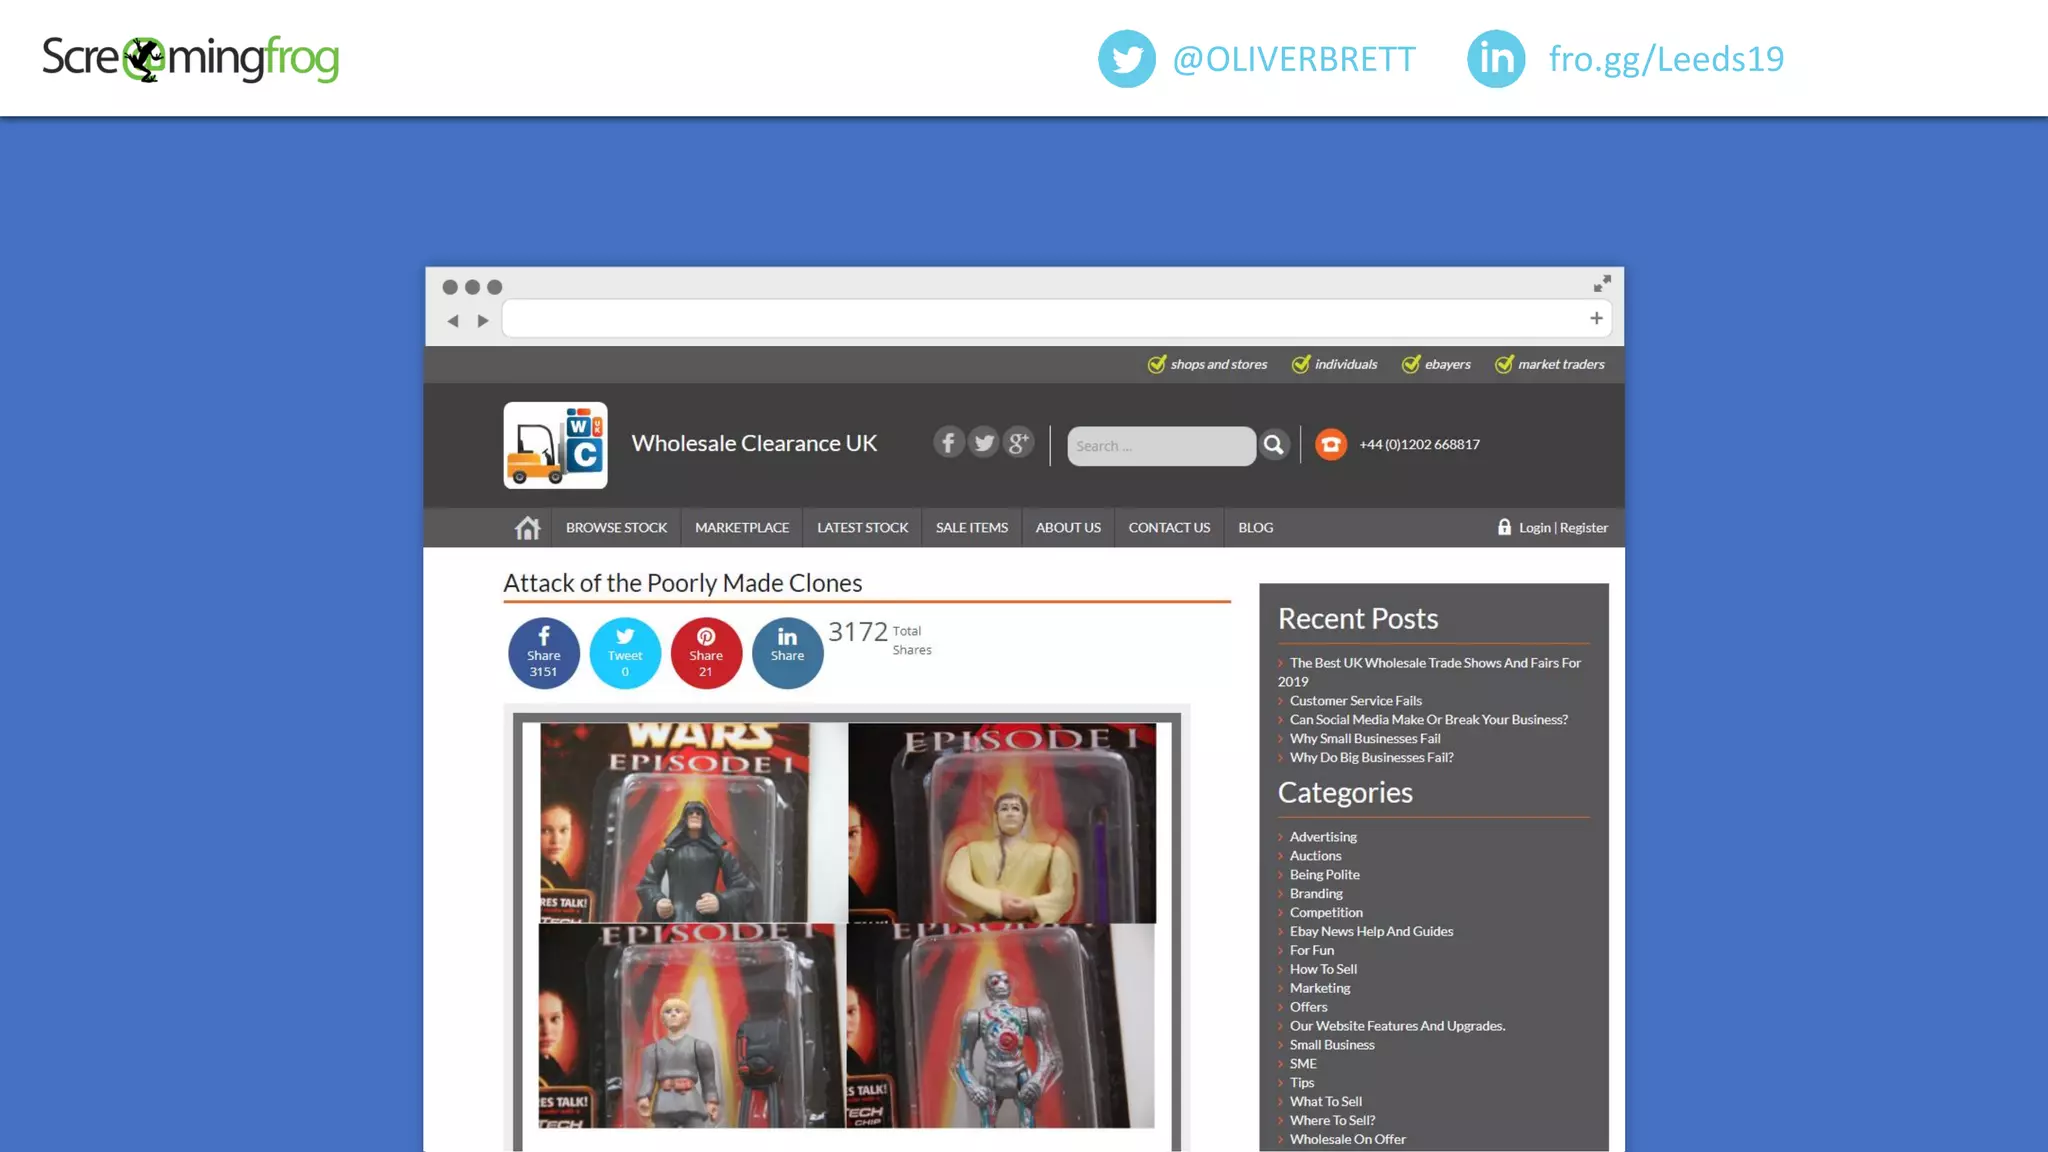
Task: Click the Google Plus header icon
Action: pos(1018,442)
